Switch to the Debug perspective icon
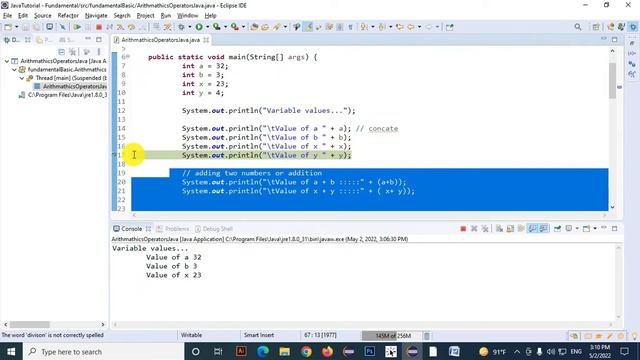The height and width of the screenshot is (360, 640). (x=633, y=27)
